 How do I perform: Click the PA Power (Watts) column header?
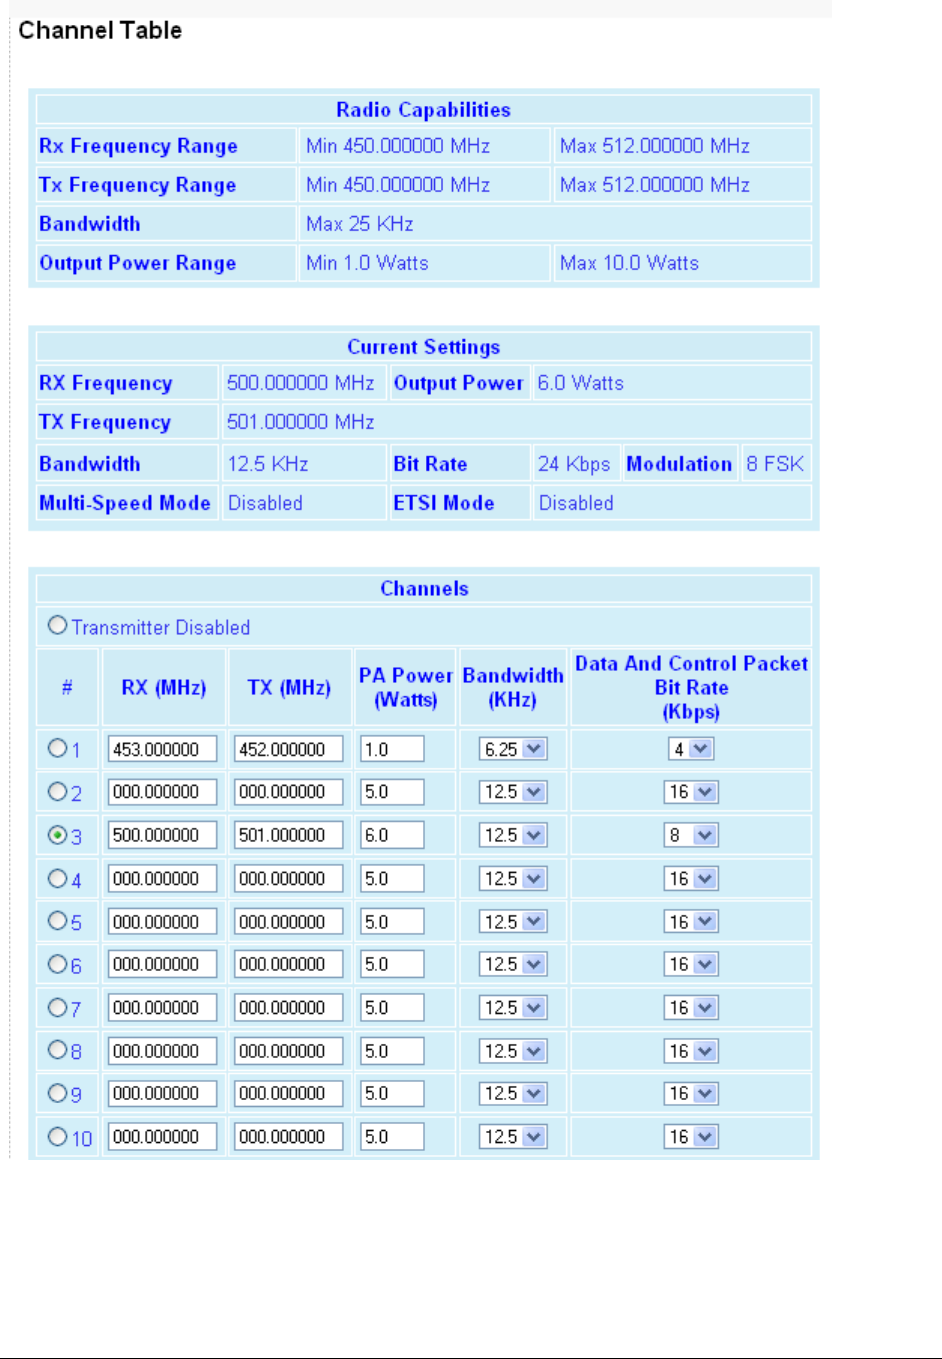click(406, 687)
